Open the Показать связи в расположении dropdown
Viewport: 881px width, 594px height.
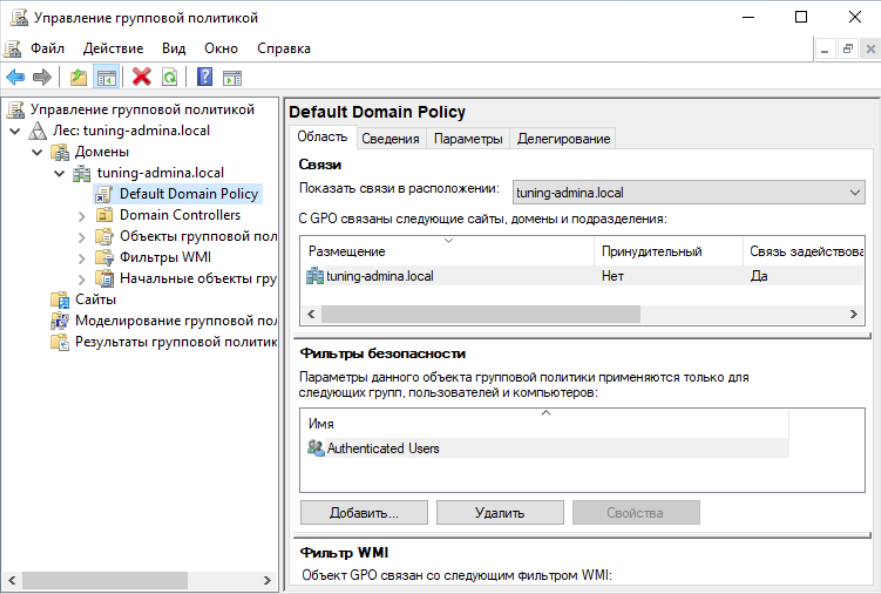(x=688, y=192)
